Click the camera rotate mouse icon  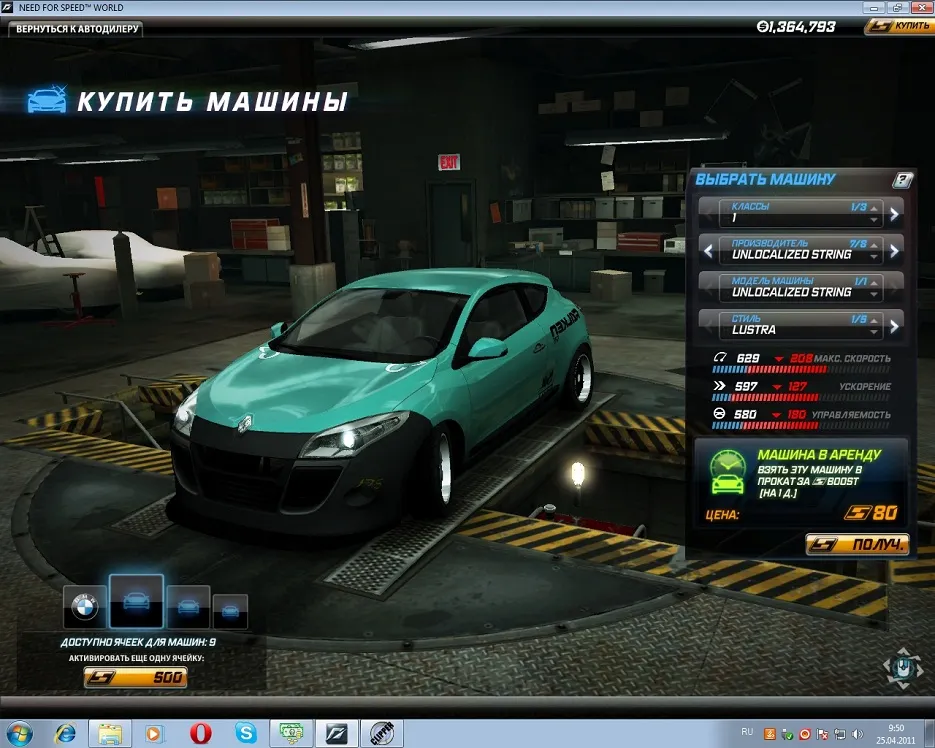(903, 668)
